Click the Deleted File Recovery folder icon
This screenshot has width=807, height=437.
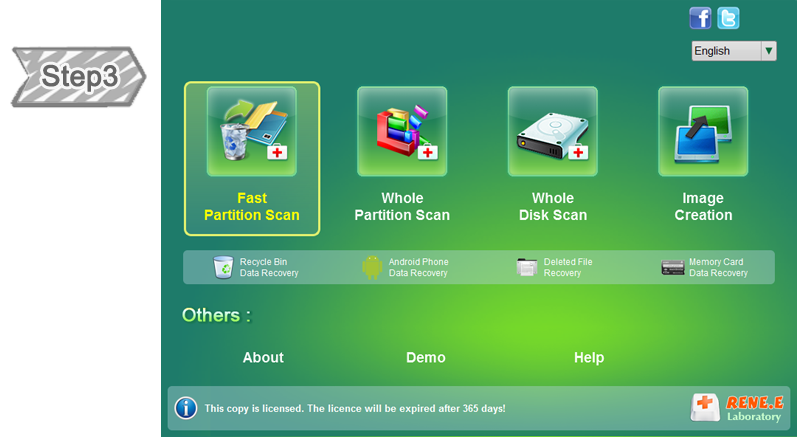click(527, 267)
